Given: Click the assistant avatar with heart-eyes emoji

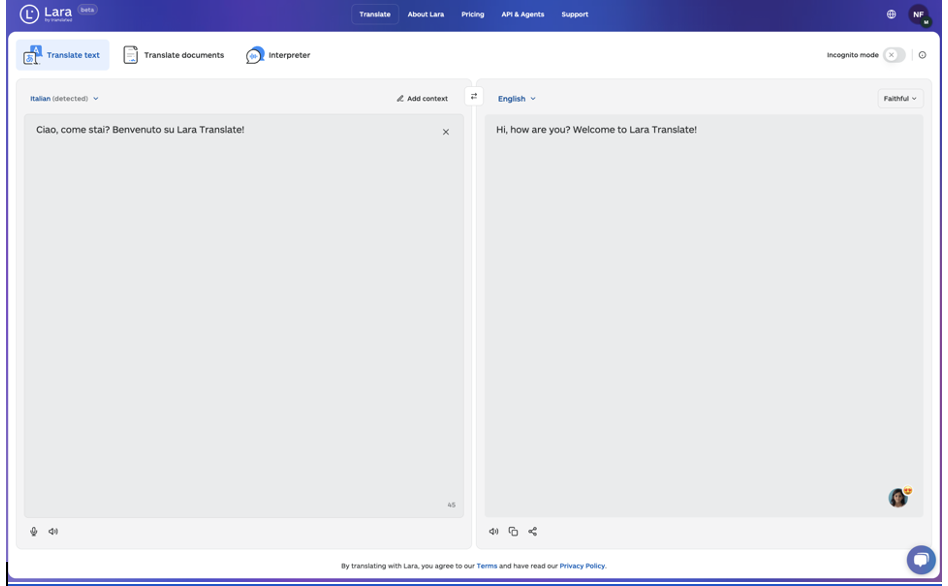Looking at the screenshot, I should [x=899, y=496].
